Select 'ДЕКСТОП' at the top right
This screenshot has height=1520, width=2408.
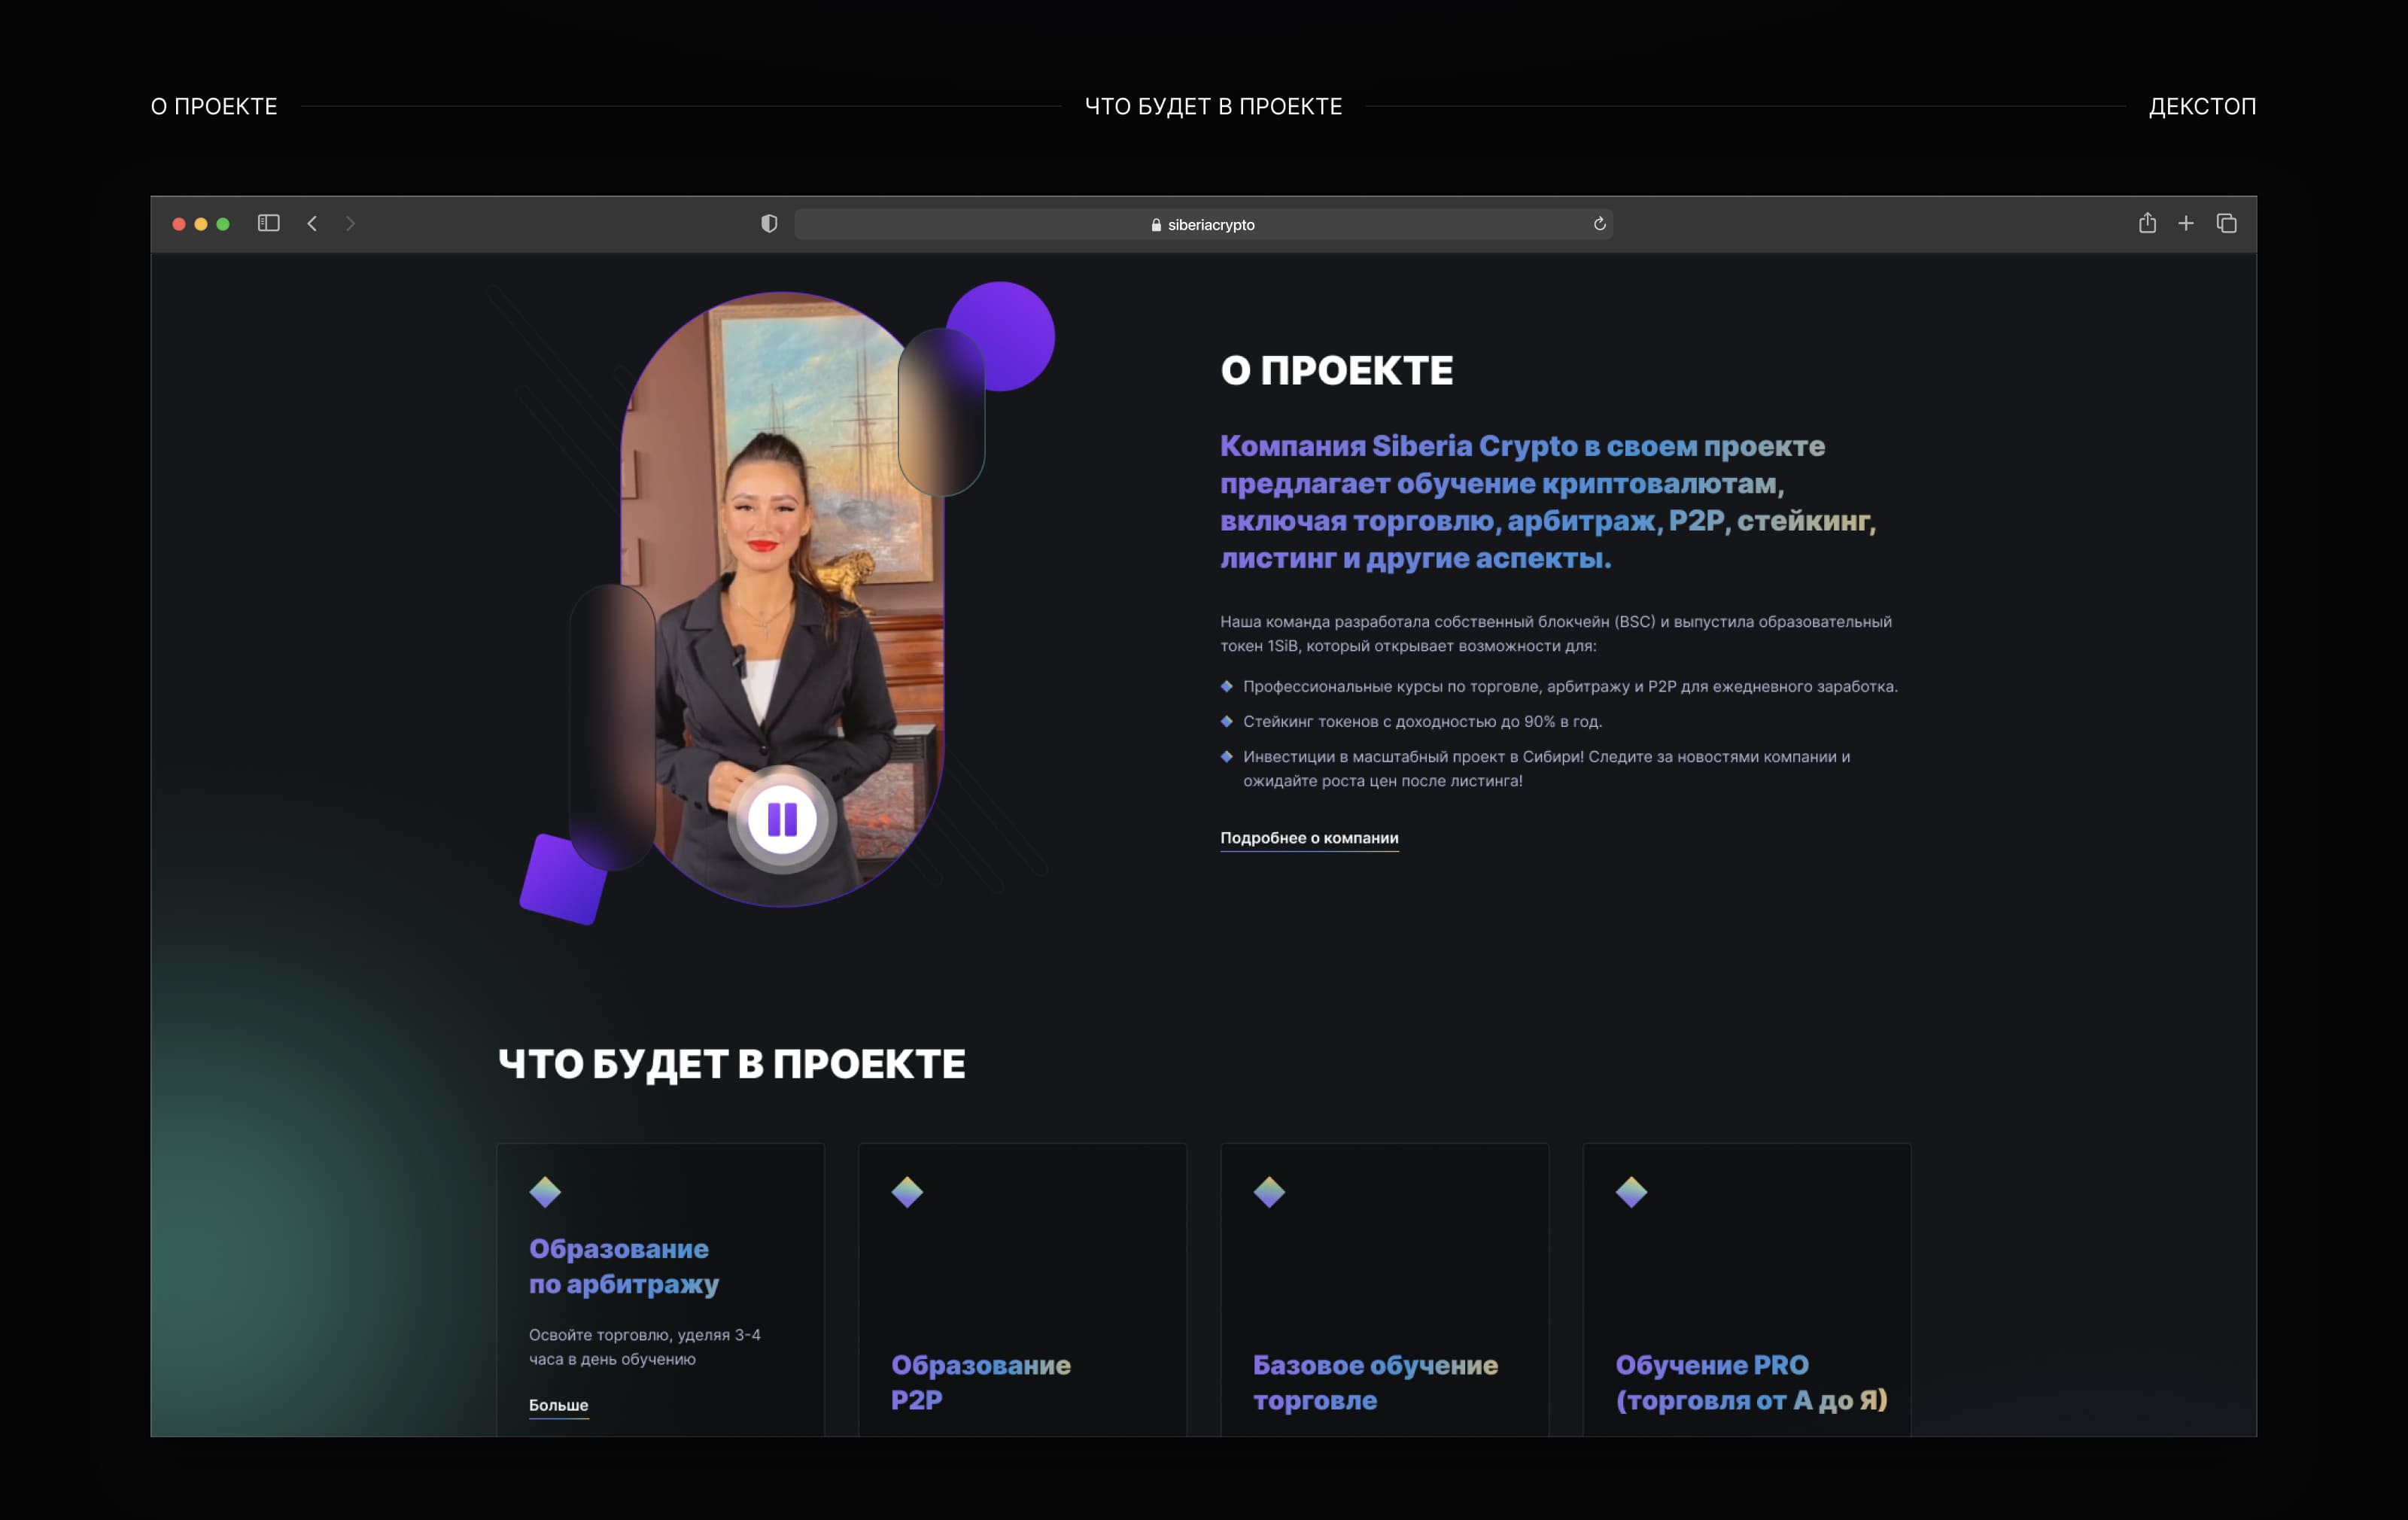click(x=2202, y=106)
